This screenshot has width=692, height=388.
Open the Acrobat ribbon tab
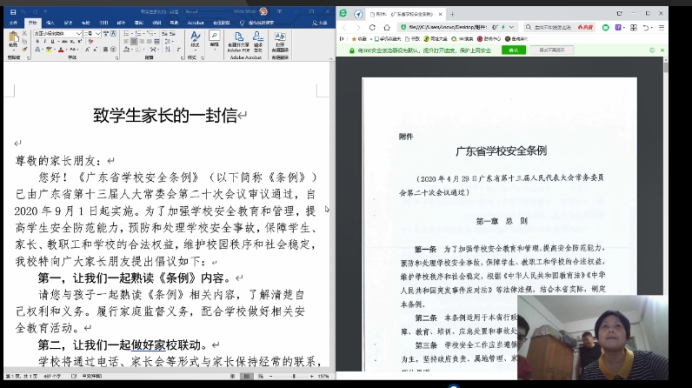pos(196,23)
